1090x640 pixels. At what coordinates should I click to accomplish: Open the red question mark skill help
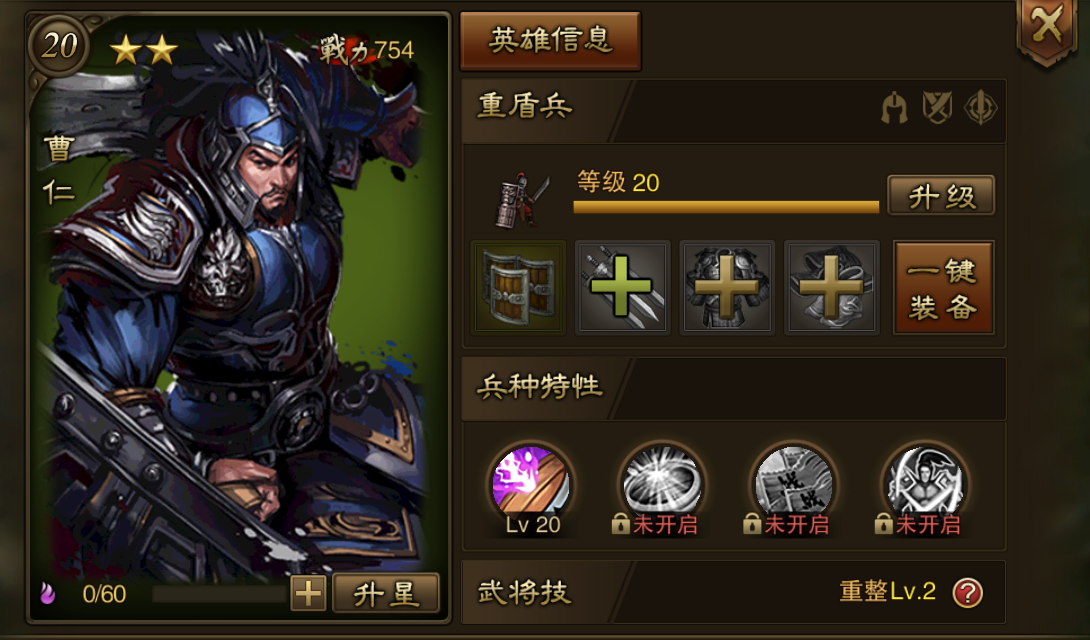tap(968, 593)
